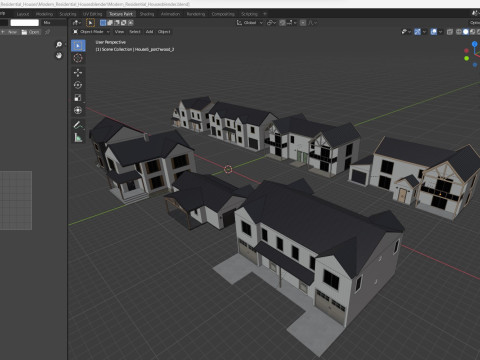Open the pivot point dropdown
Image resolution: width=480 pixels, height=360 pixels.
tap(272, 23)
